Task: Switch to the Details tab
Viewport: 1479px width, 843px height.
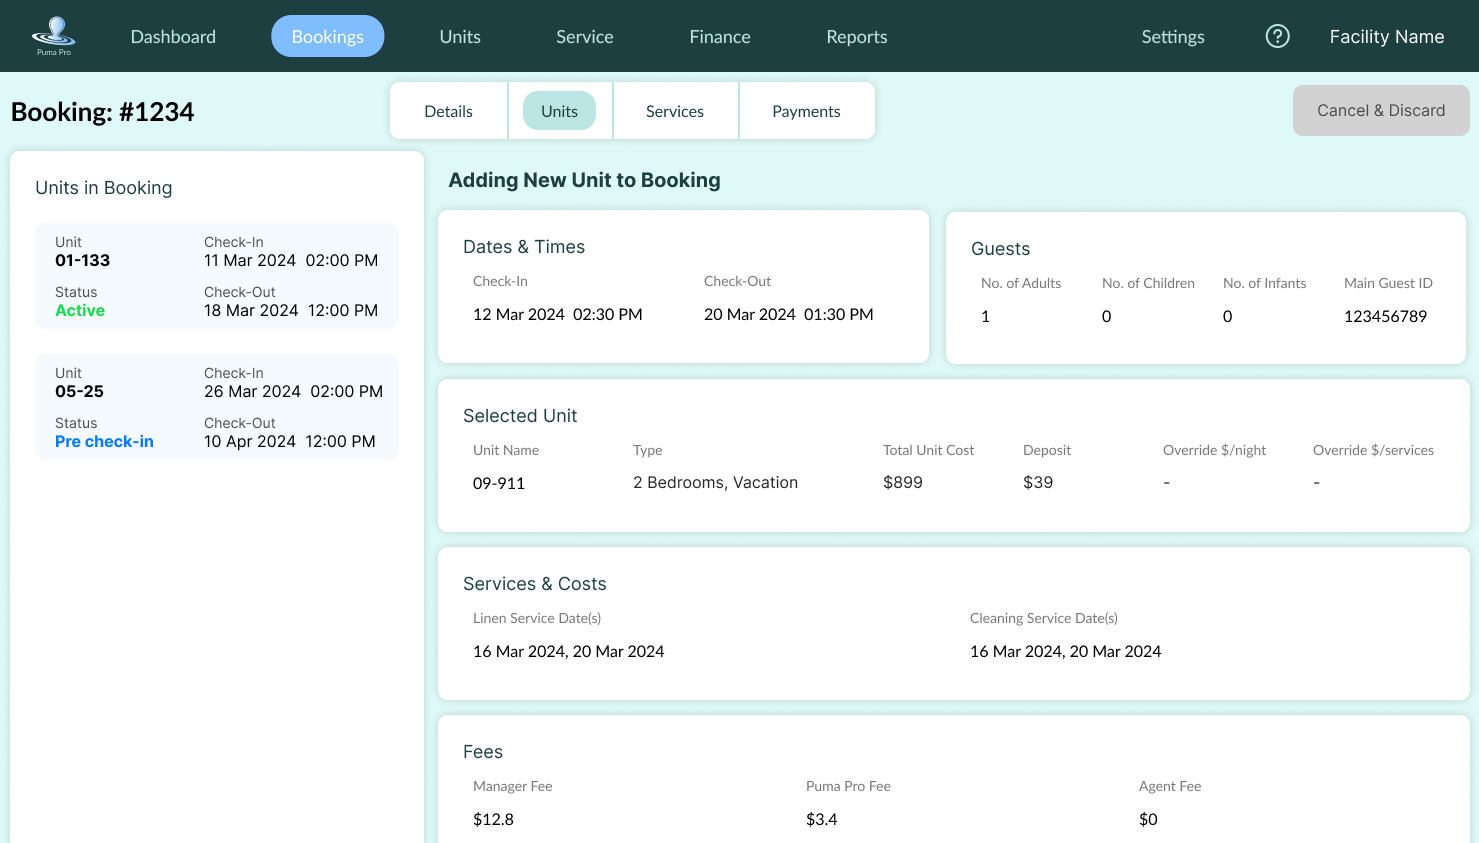Action: (448, 111)
